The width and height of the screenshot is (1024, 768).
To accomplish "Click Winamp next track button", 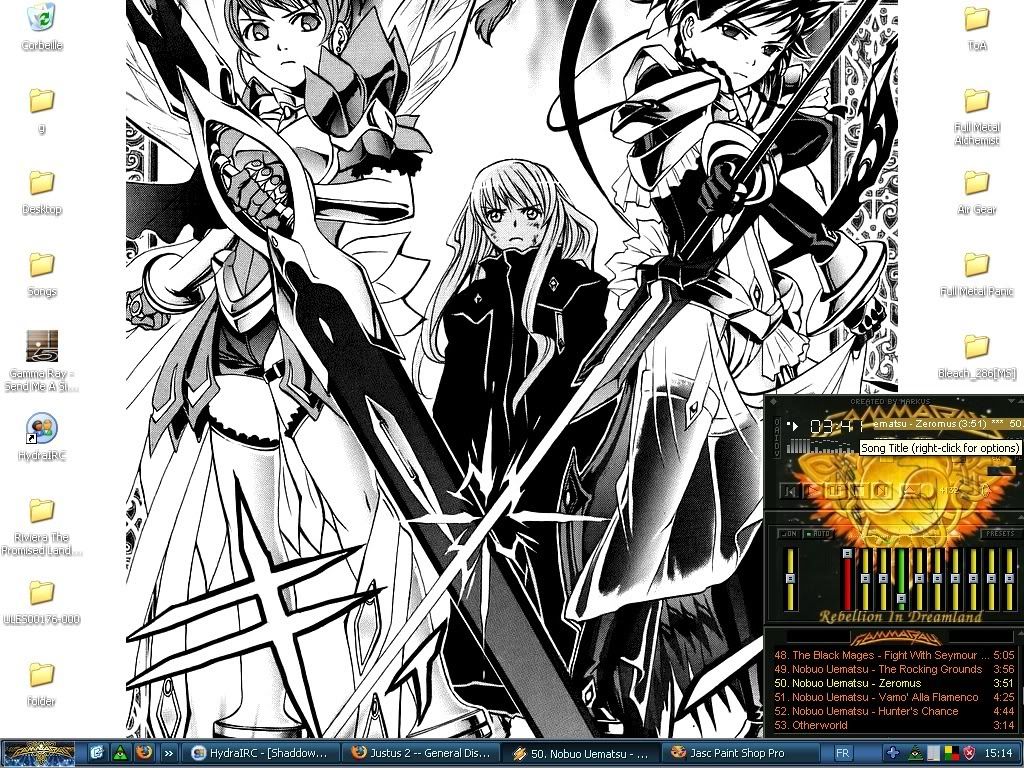I will pyautogui.click(x=882, y=490).
